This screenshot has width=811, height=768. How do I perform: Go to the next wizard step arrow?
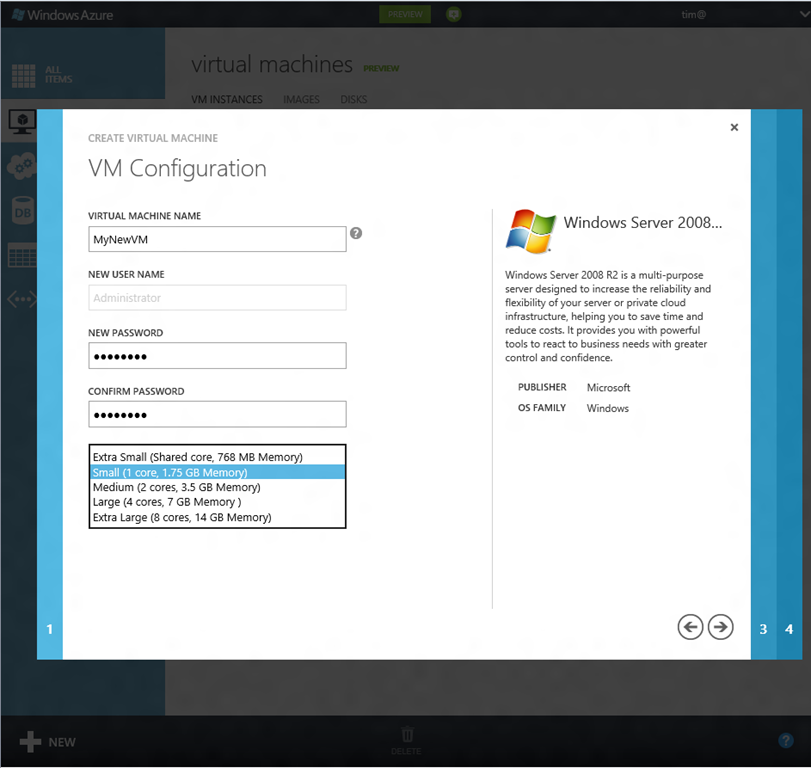pyautogui.click(x=720, y=627)
